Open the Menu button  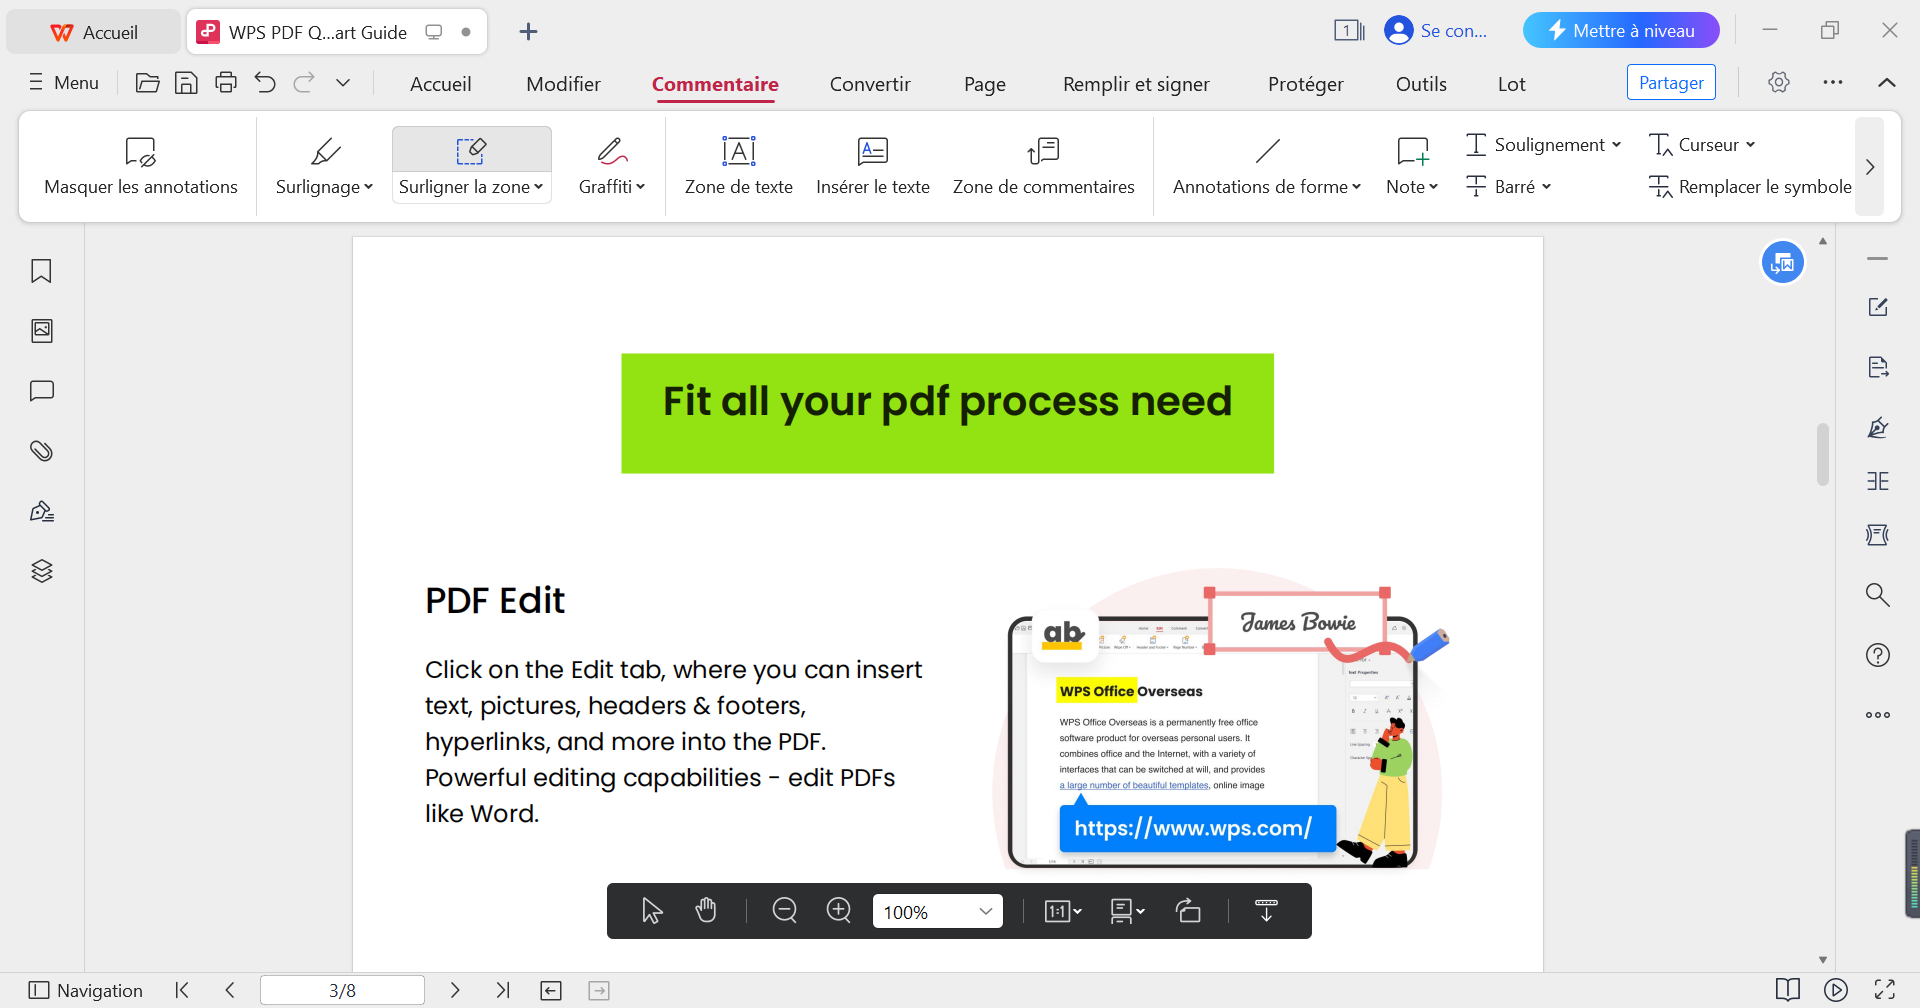64,83
